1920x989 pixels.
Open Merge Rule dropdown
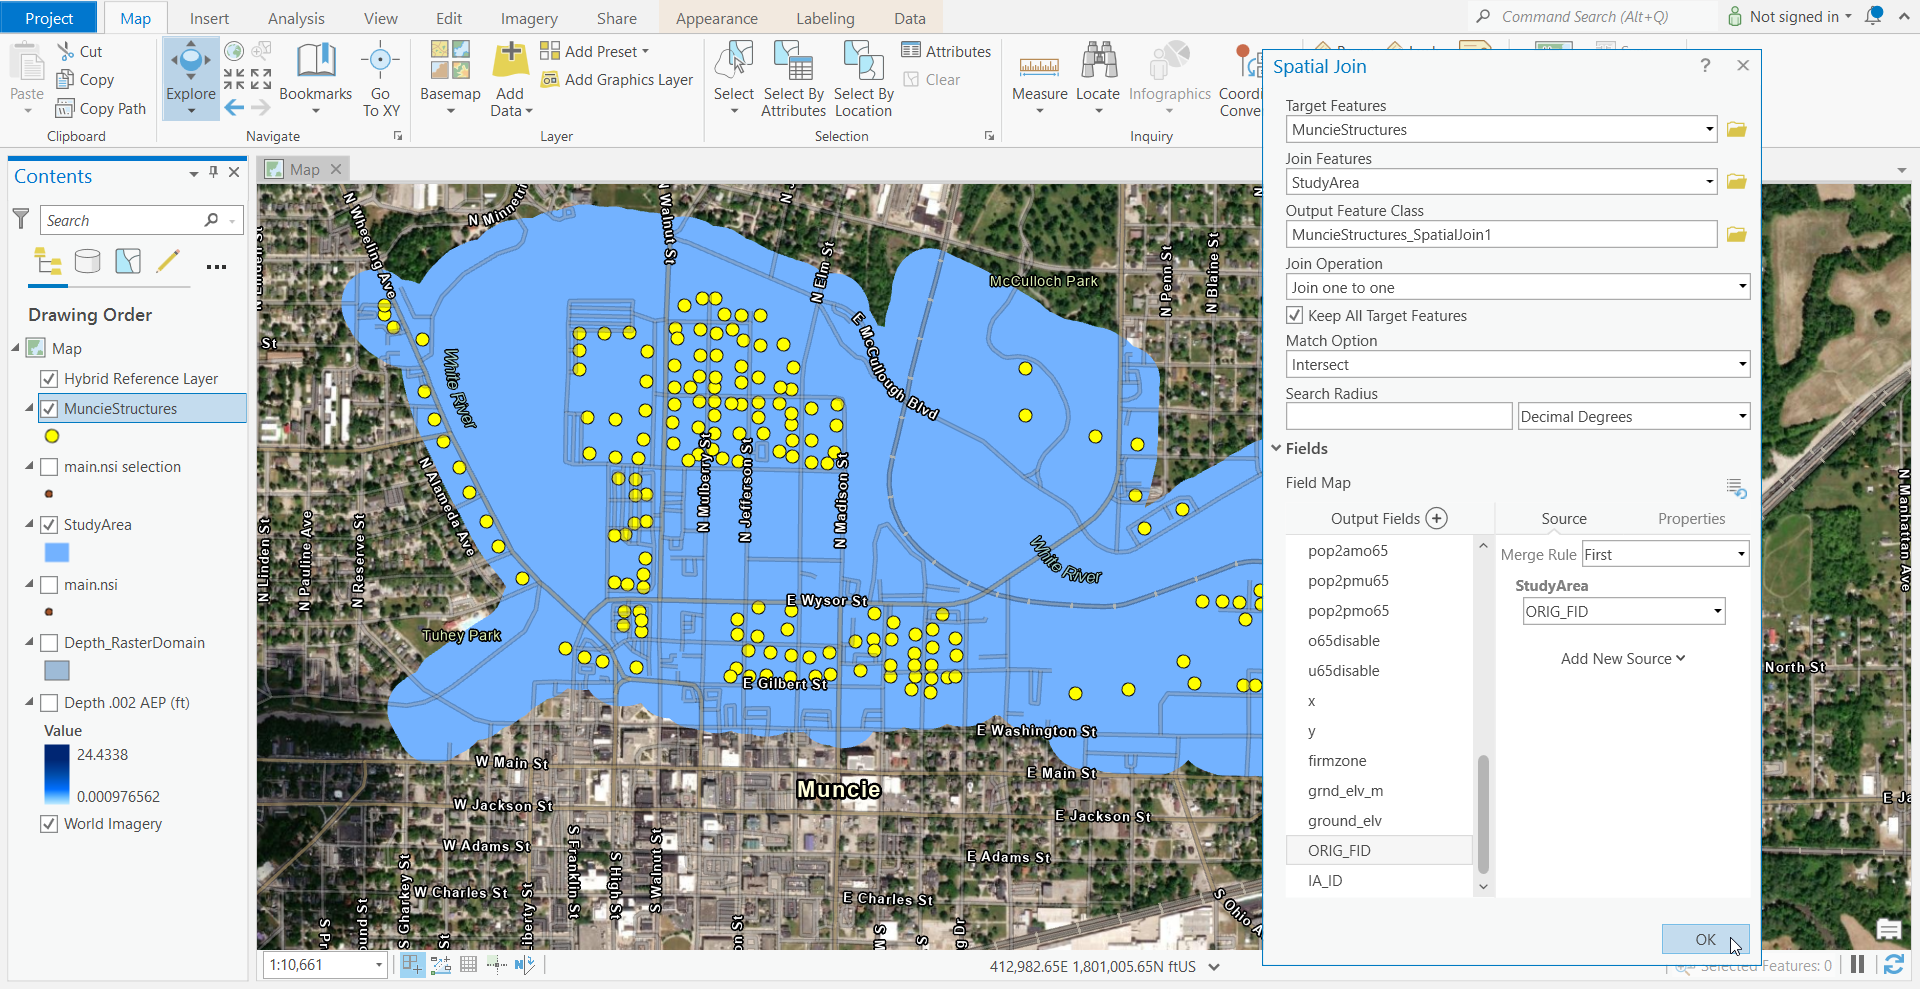[1741, 554]
